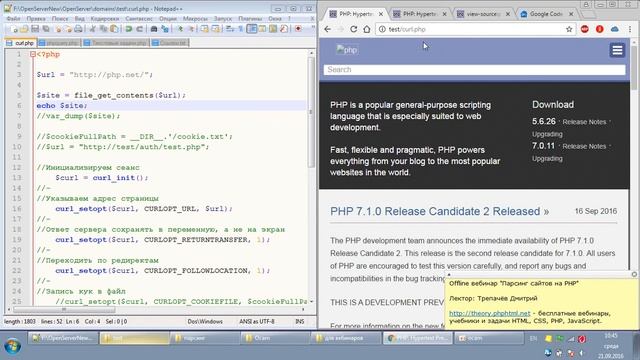Click the Open file toolbar icon
The width and height of the screenshot is (640, 360).
click(x=24, y=29)
